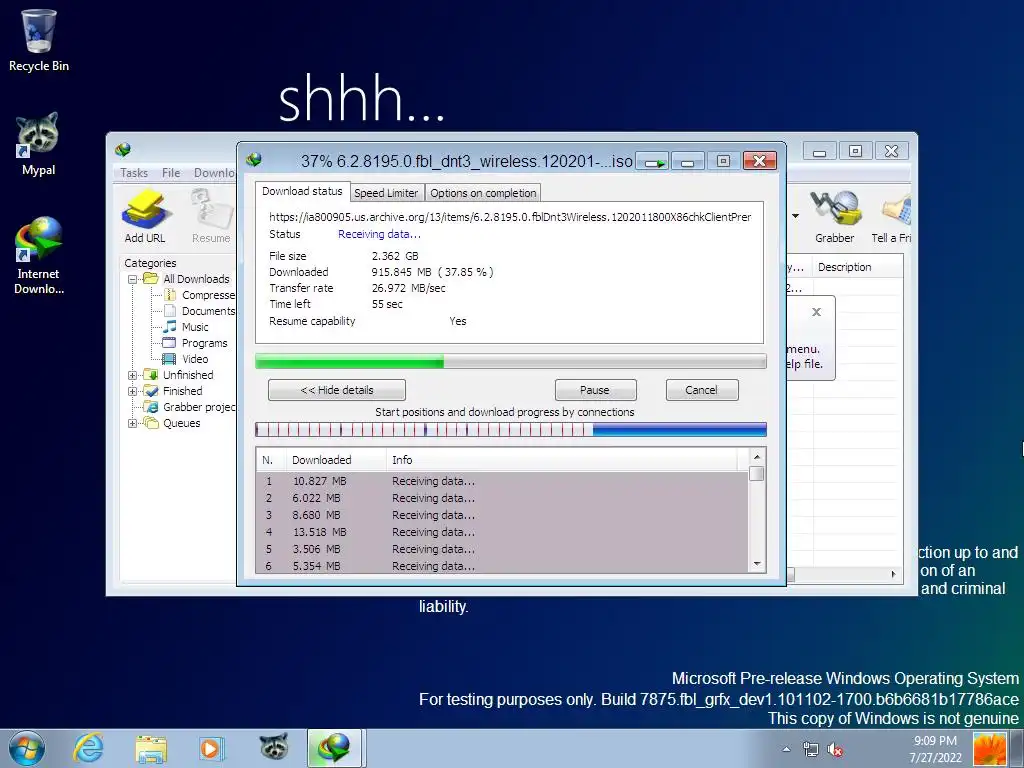This screenshot has width=1024, height=768.
Task: Click main window horizontal scrollbar right arrow
Action: click(x=893, y=574)
